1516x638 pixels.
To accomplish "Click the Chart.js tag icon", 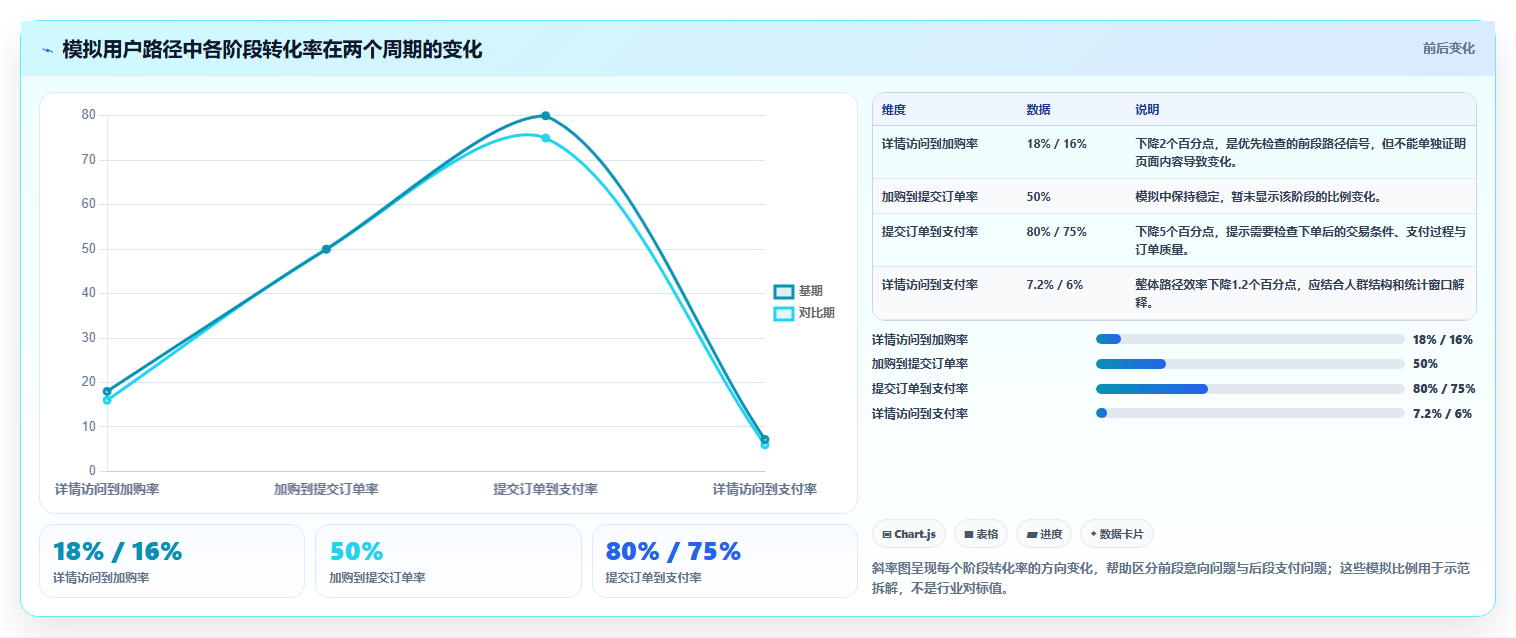I will click(887, 535).
